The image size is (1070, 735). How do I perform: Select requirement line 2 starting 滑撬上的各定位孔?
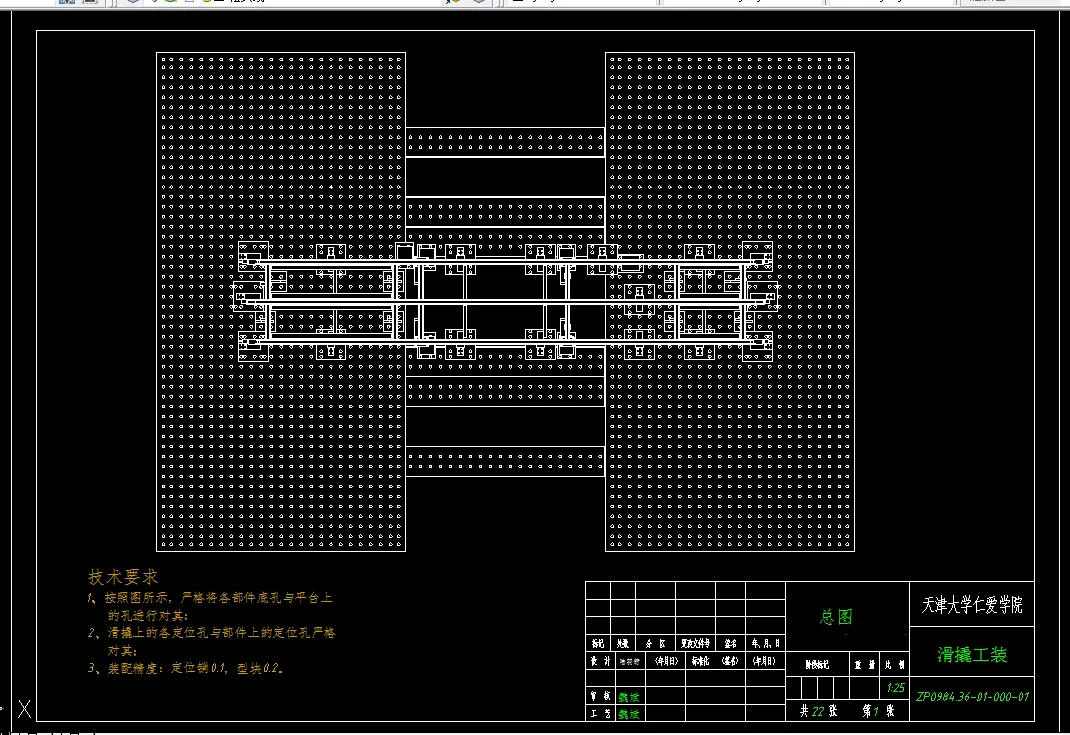point(212,633)
